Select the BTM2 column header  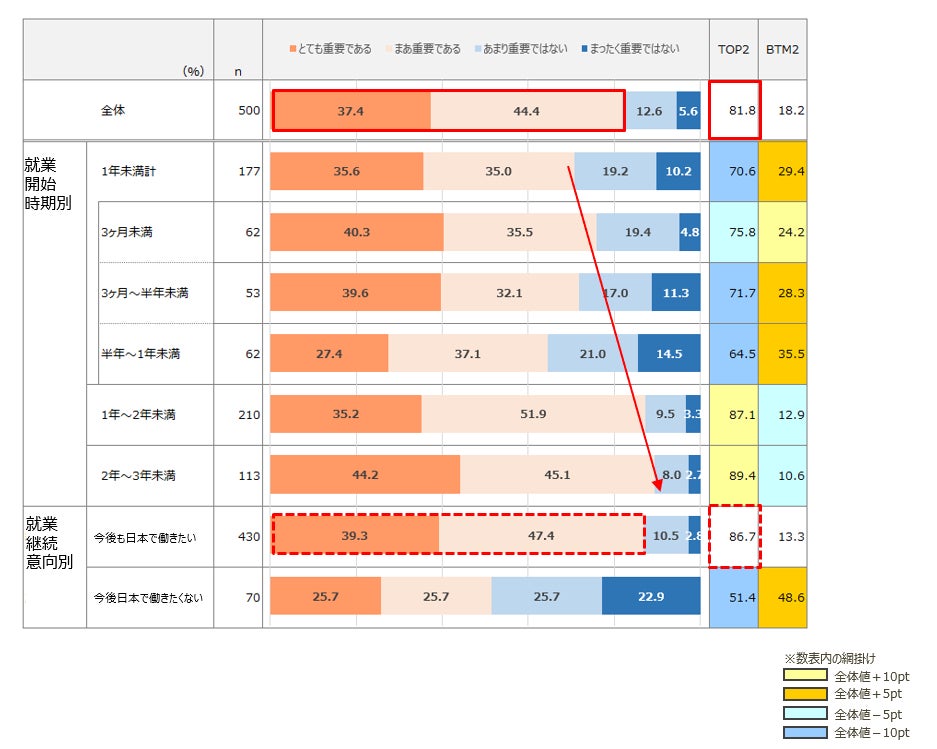point(782,50)
